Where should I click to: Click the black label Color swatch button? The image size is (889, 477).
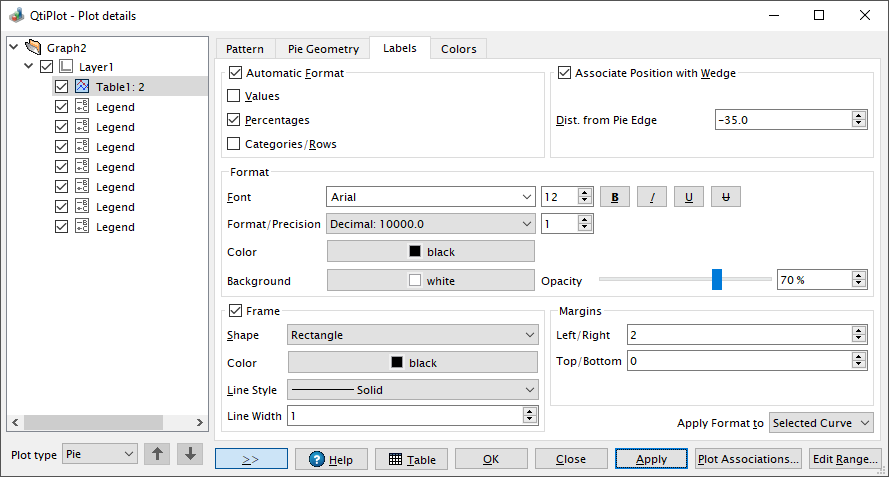[431, 251]
